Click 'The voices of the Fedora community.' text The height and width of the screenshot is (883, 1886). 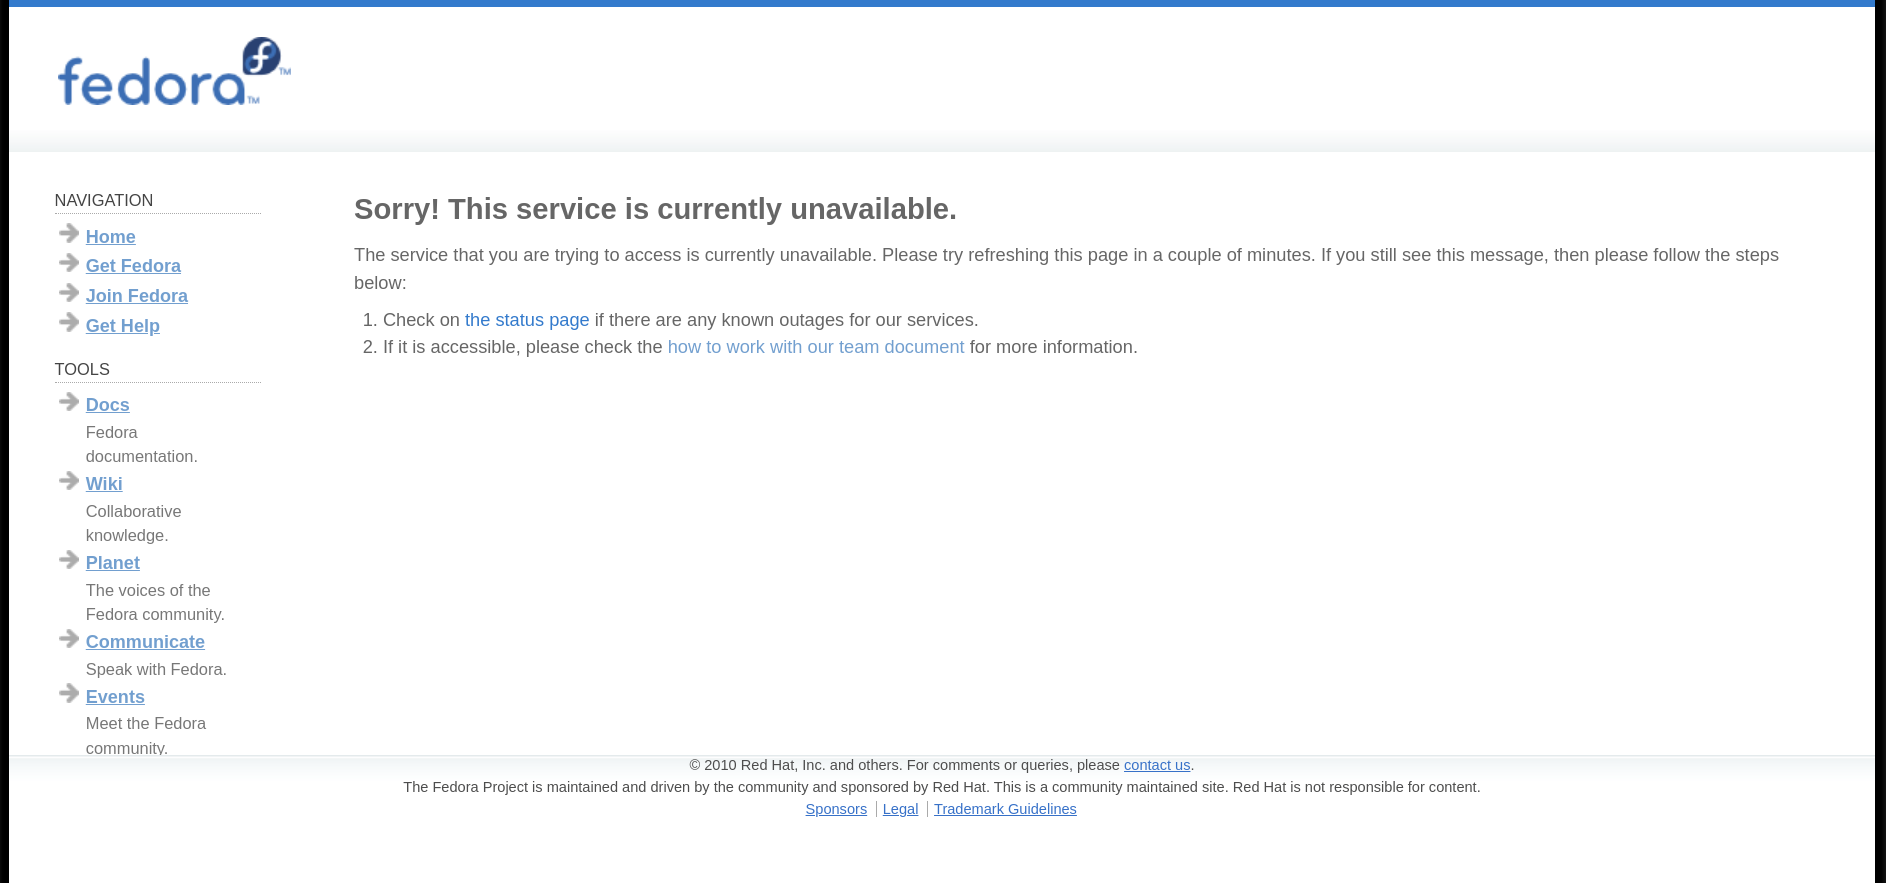[155, 602]
